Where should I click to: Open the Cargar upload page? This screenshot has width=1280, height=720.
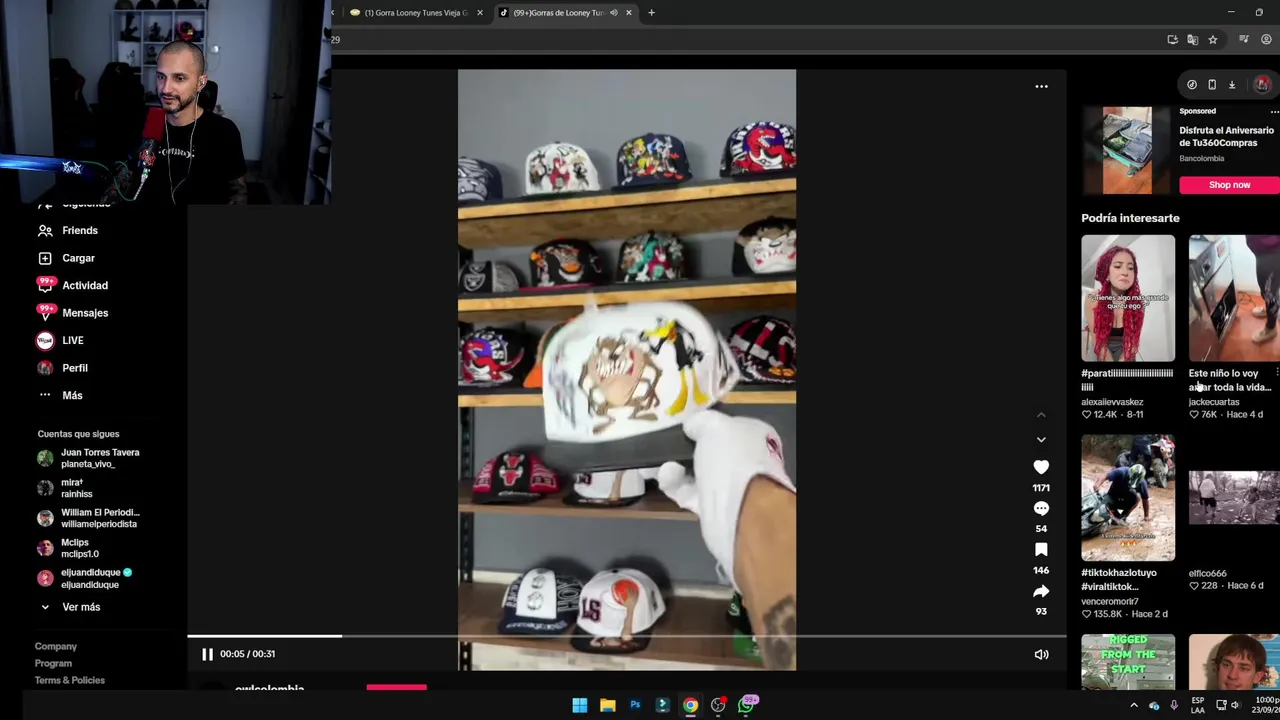66,258
